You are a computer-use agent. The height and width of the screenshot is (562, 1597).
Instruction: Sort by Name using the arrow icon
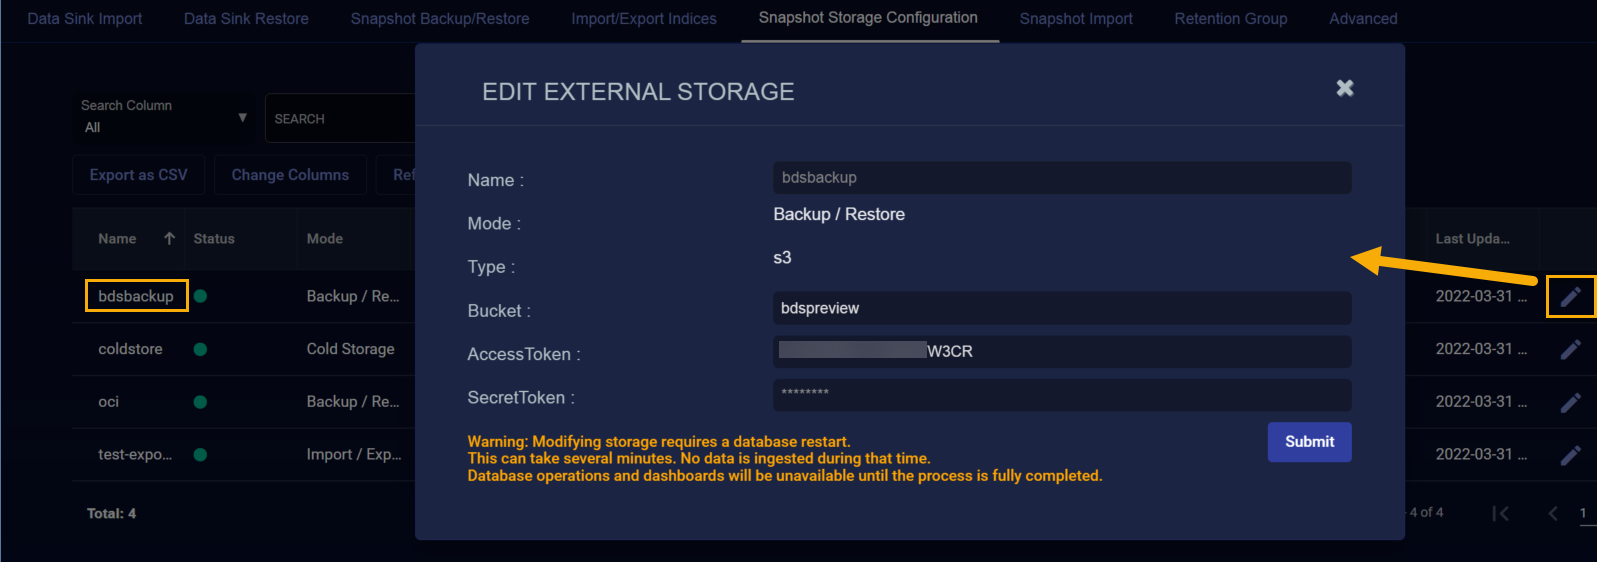tap(169, 238)
